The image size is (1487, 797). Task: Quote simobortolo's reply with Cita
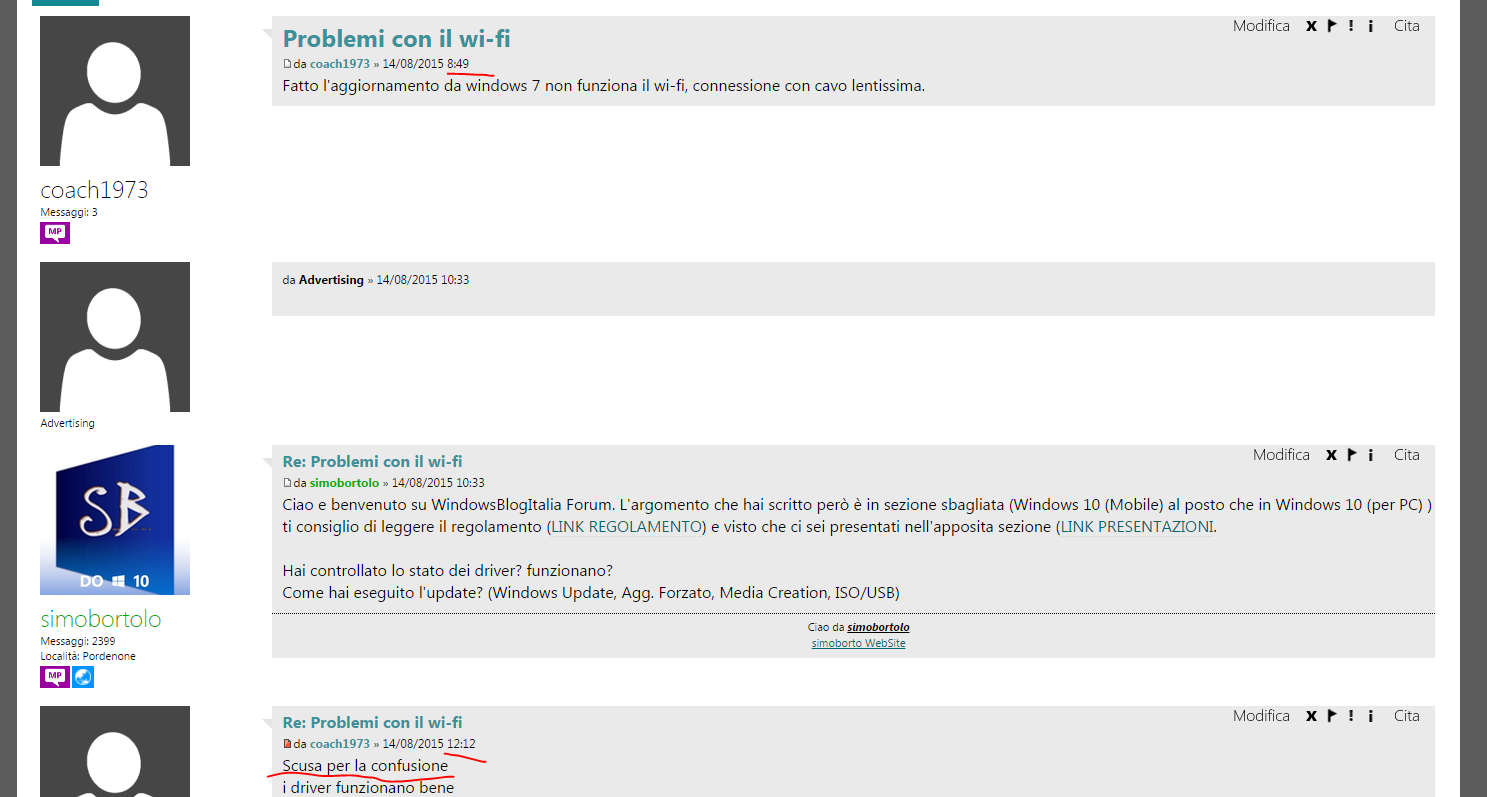(x=1407, y=455)
